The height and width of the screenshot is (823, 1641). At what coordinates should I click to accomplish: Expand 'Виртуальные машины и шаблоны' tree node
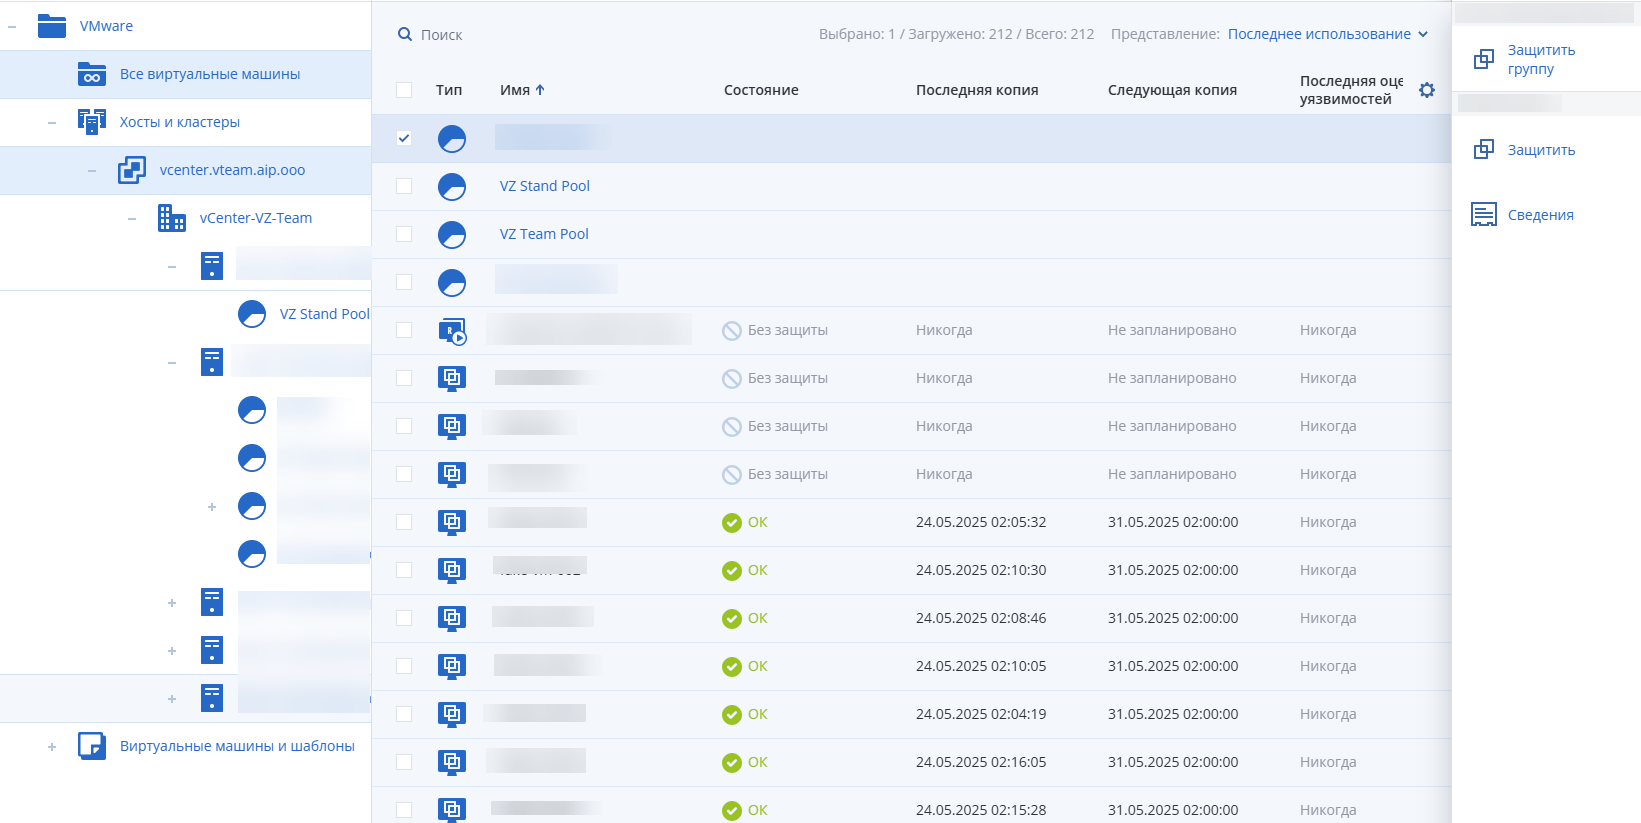click(x=52, y=746)
